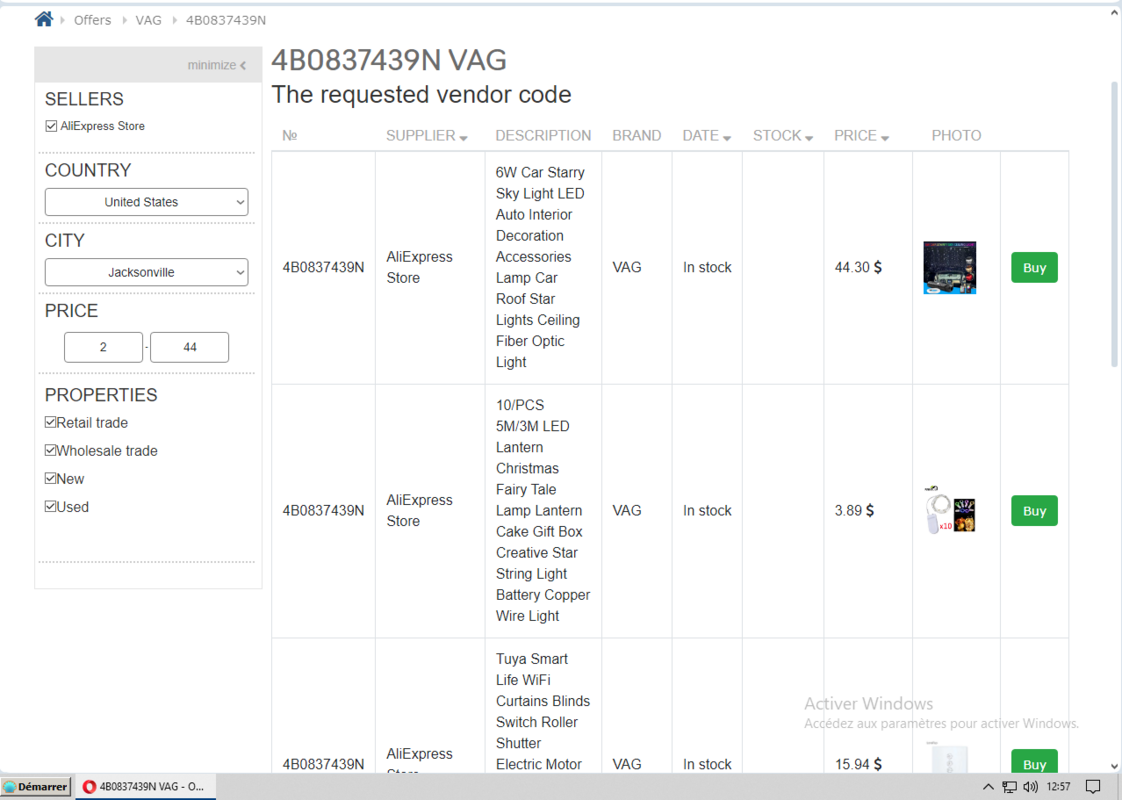Click the volume icon in system tray
Image resolution: width=1122 pixels, height=800 pixels.
1030,787
